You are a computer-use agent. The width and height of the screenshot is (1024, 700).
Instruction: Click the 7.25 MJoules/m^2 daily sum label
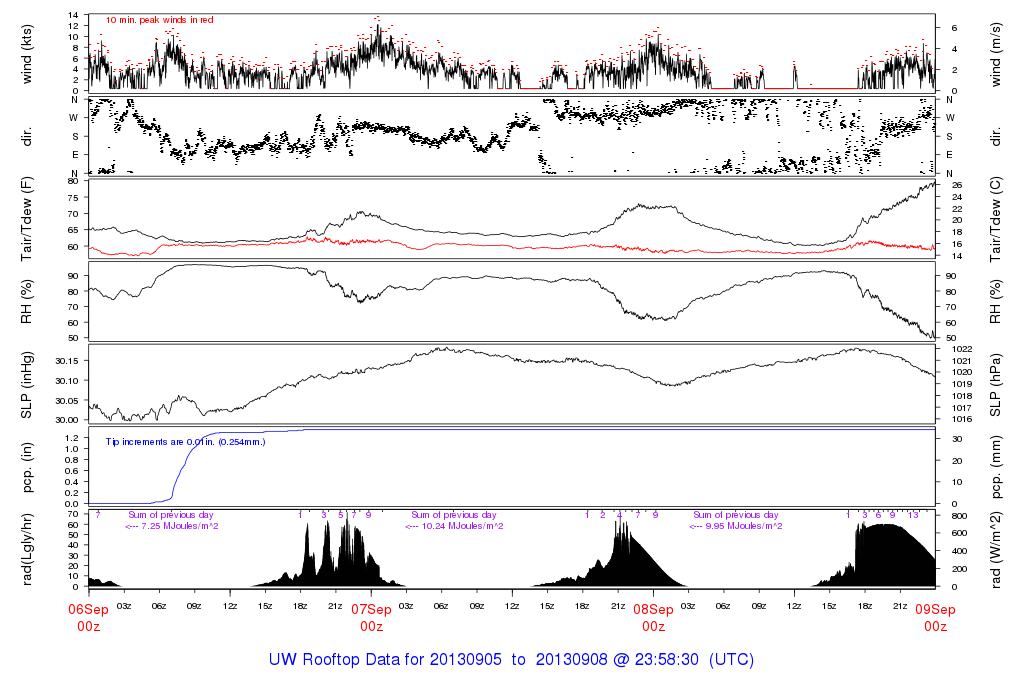[x=174, y=526]
